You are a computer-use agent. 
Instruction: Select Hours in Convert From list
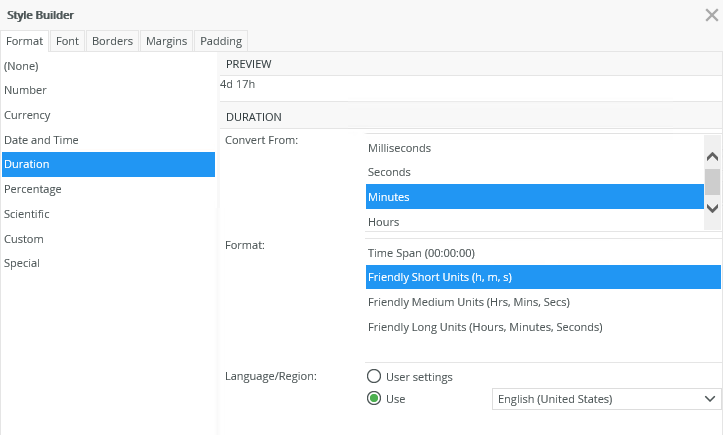tap(383, 222)
